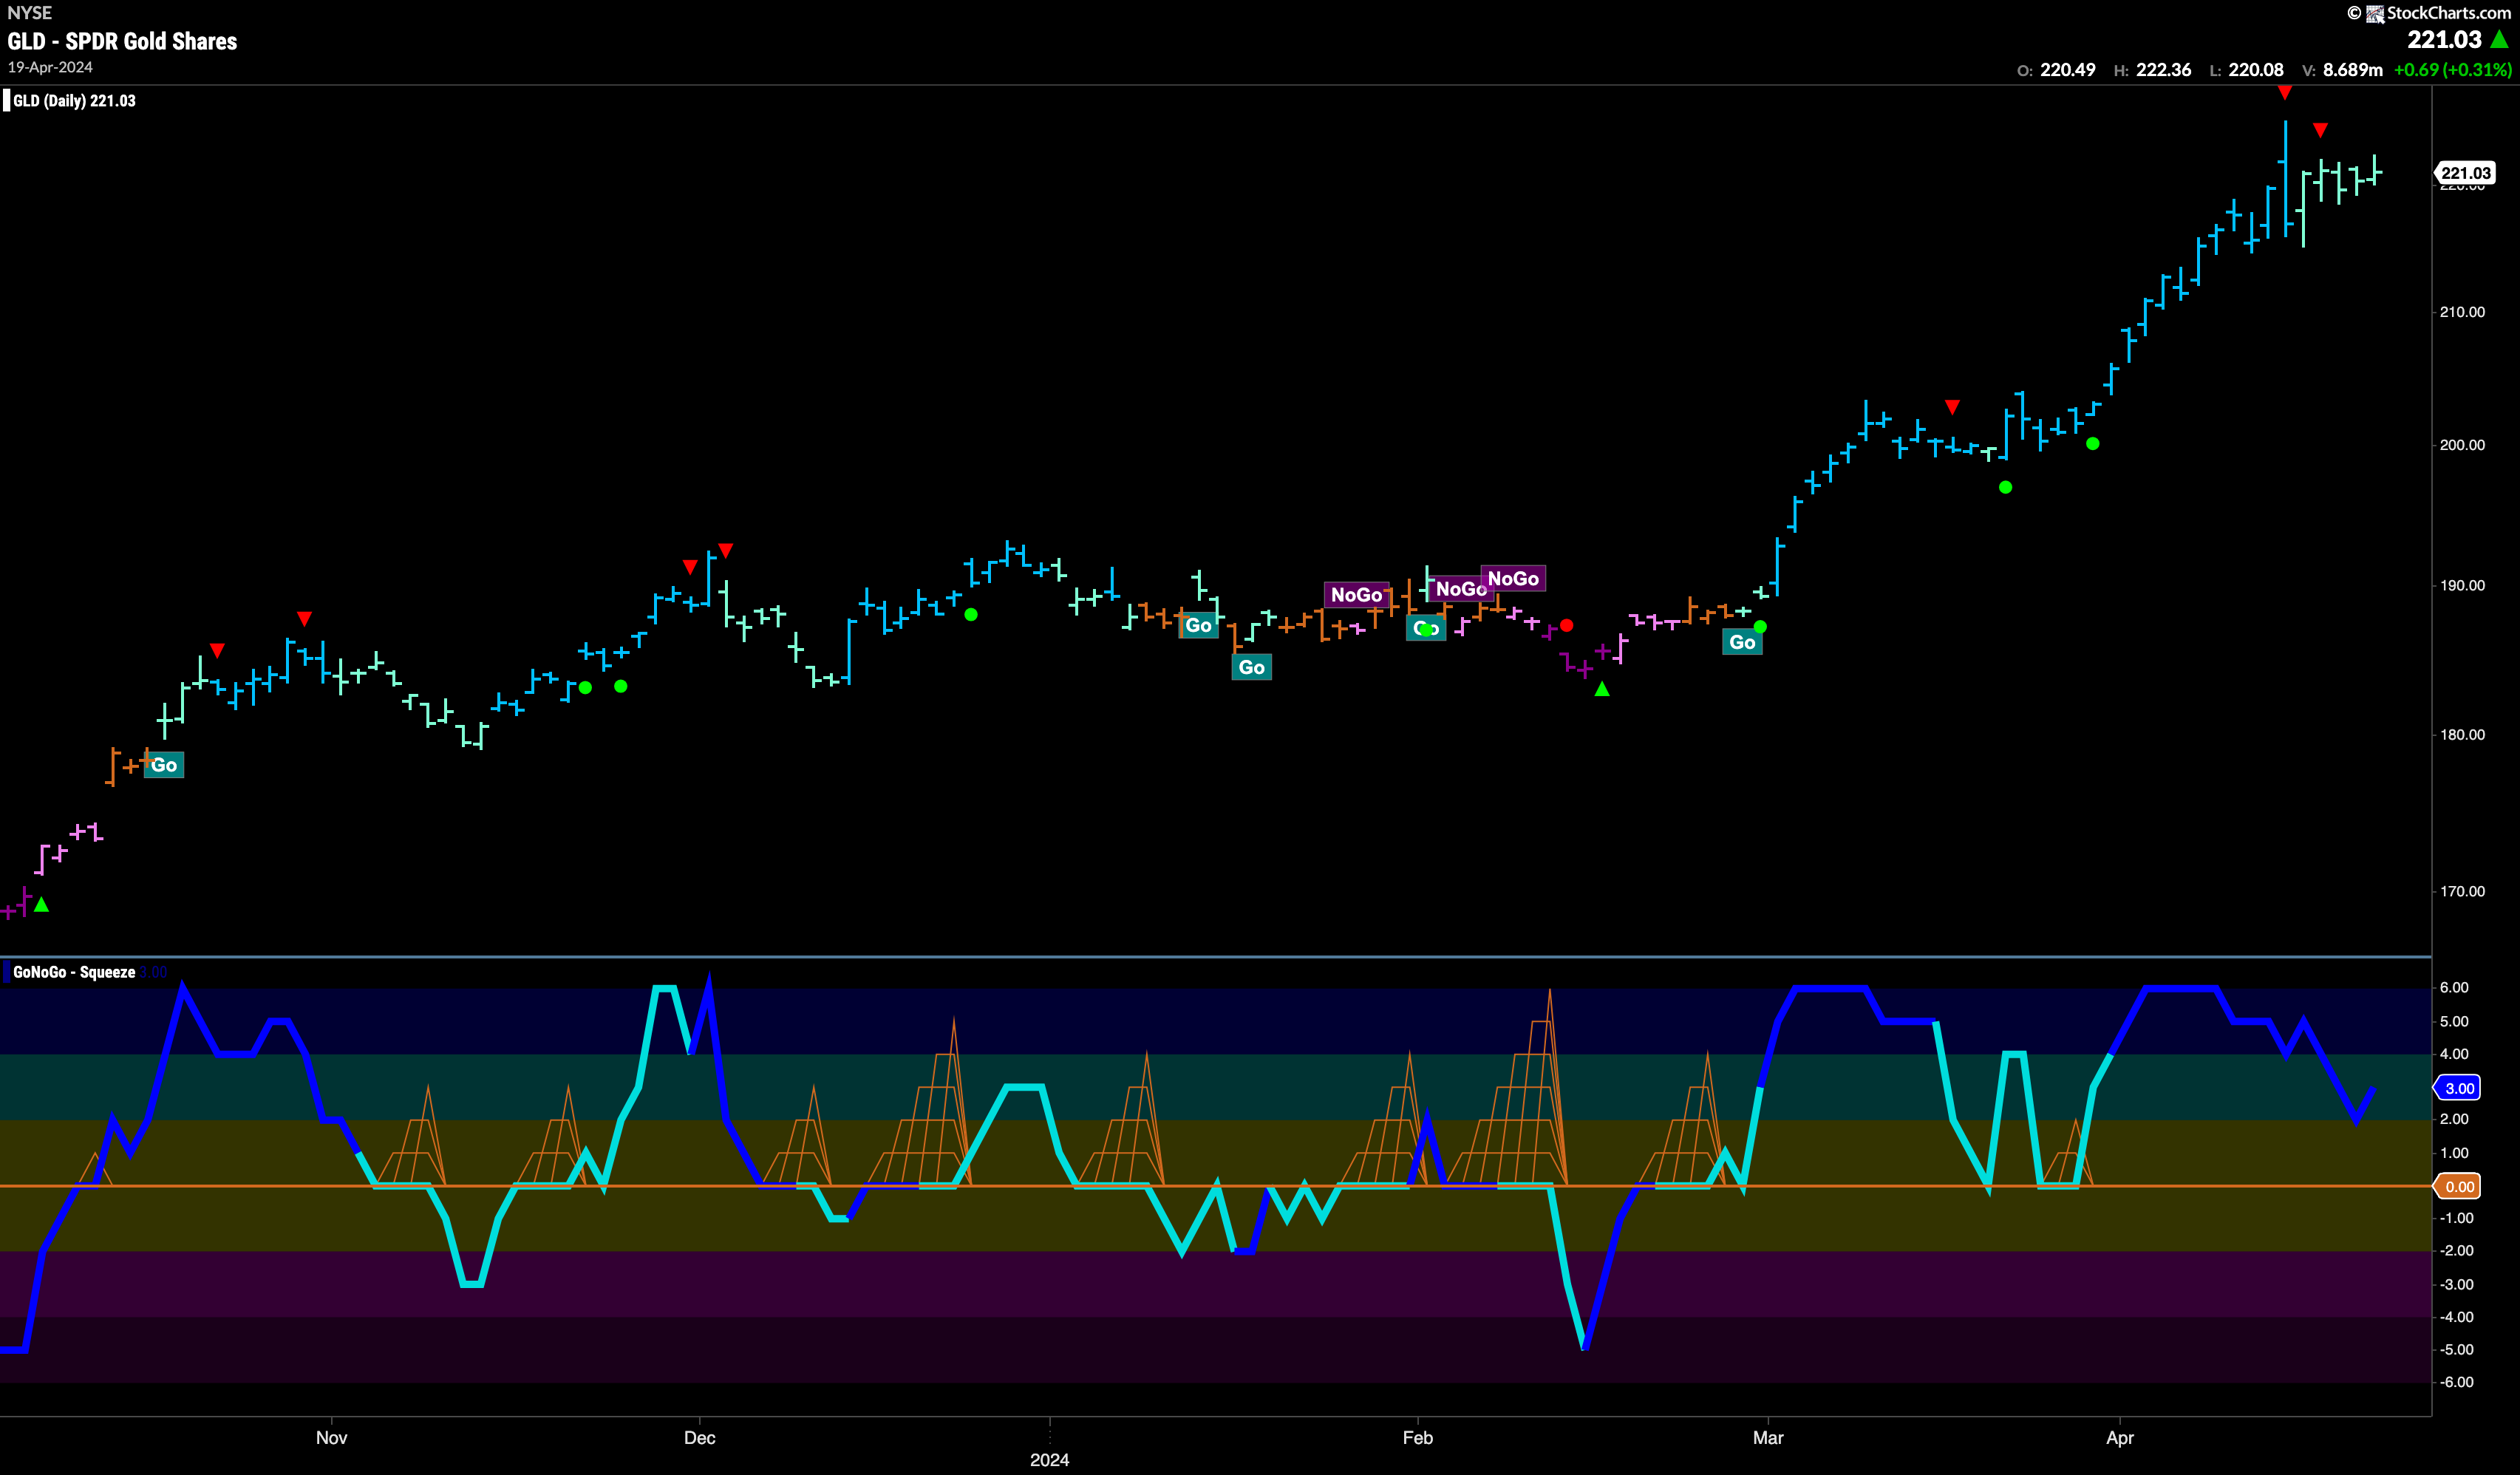Click the lowest green dot in mid-March

pos(2005,487)
